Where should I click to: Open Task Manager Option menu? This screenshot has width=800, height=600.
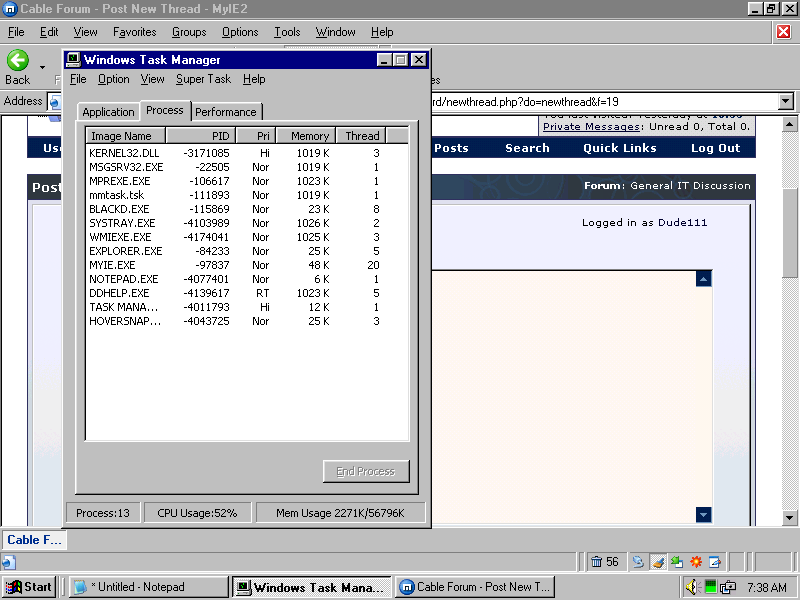tap(114, 79)
